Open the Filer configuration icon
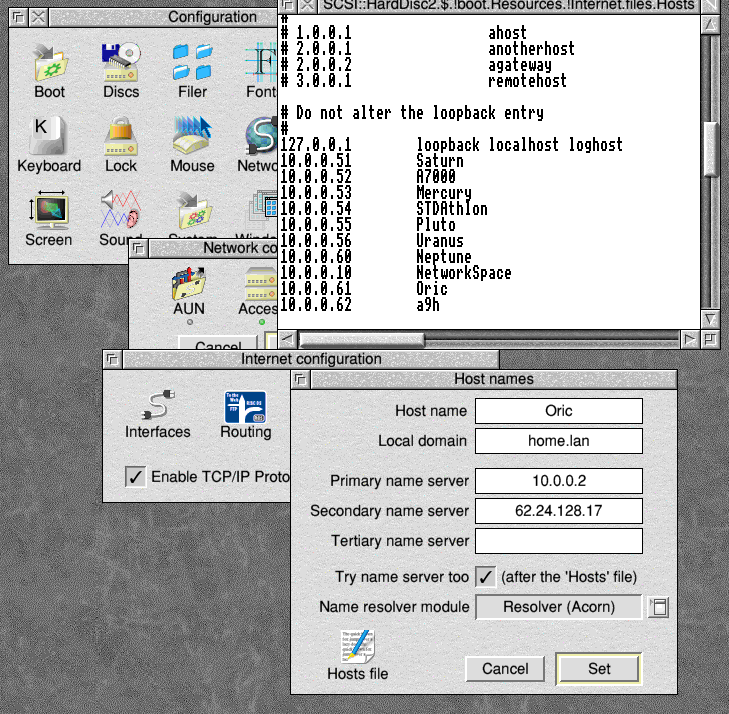The height and width of the screenshot is (714, 729). click(193, 64)
